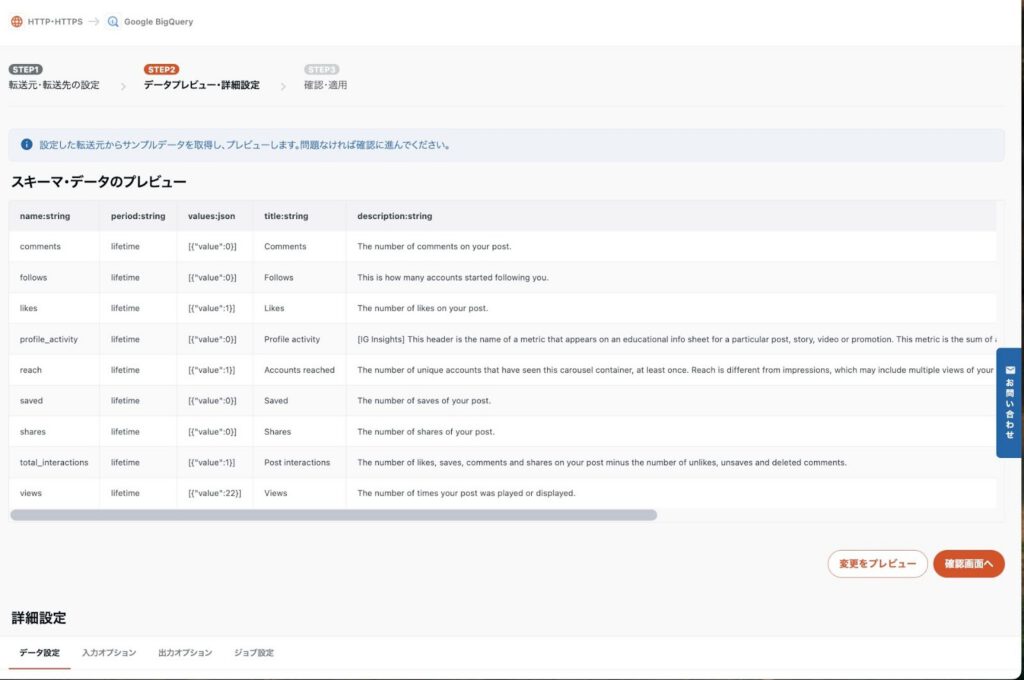Jump to the 確認・適用 step

coord(325,85)
